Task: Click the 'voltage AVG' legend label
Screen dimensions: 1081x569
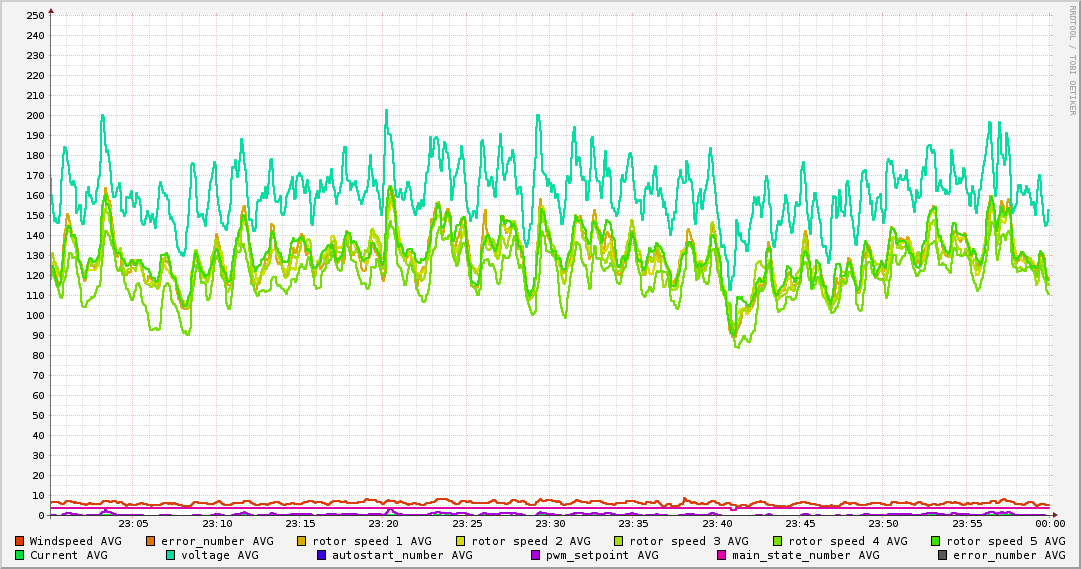Action: [x=220, y=556]
